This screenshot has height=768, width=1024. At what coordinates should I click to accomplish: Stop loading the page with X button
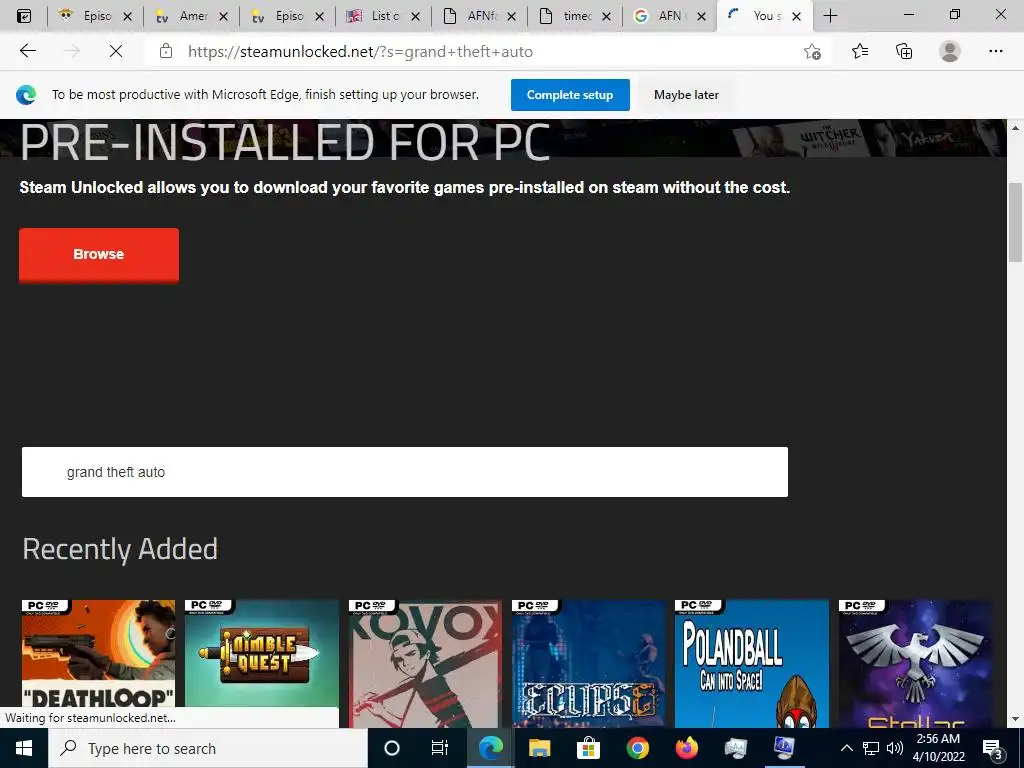[x=116, y=51]
